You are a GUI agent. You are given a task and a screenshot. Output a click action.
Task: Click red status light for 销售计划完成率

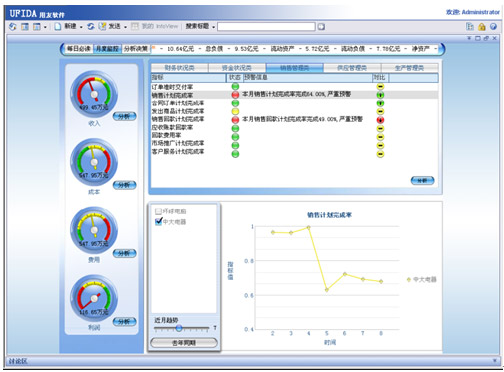235,95
